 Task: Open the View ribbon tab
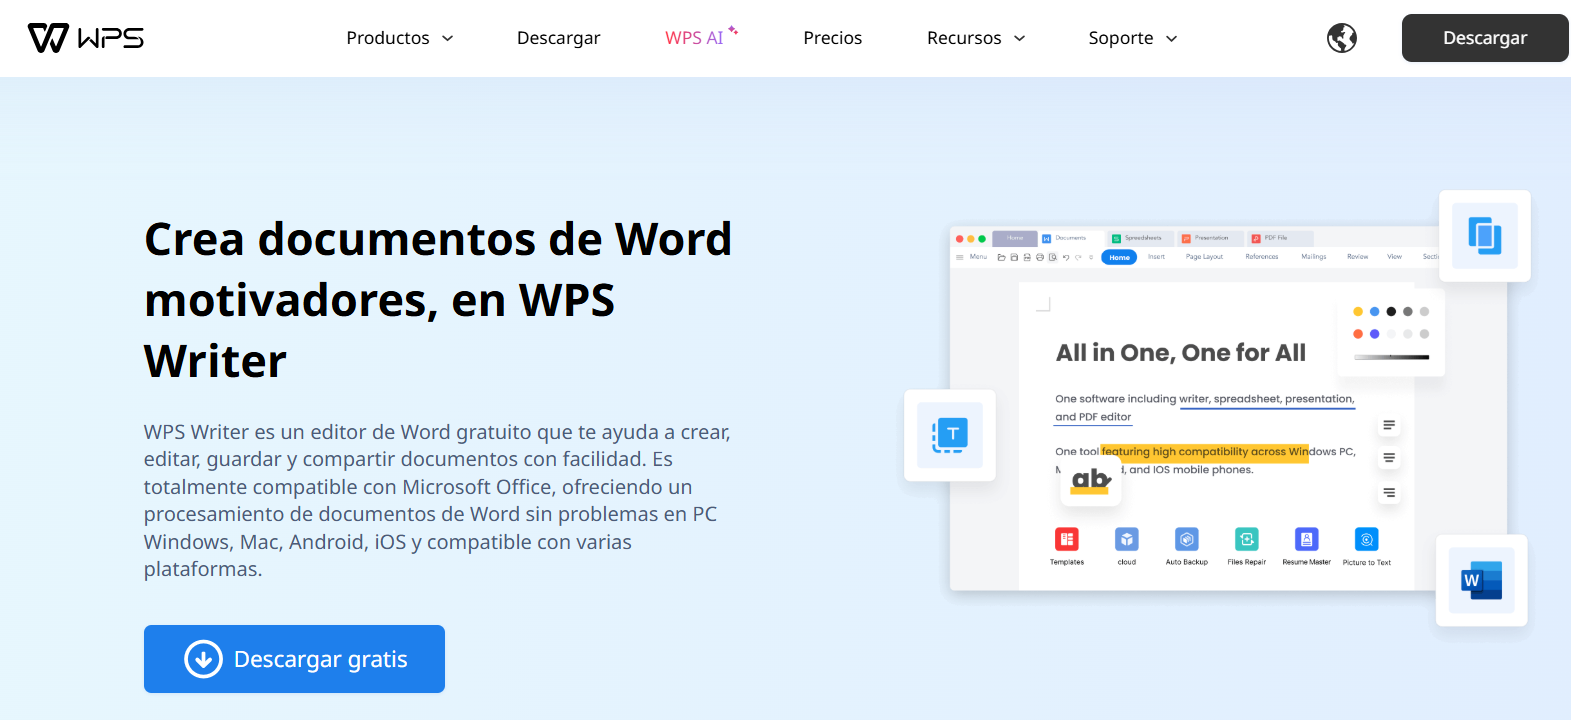(x=1394, y=257)
